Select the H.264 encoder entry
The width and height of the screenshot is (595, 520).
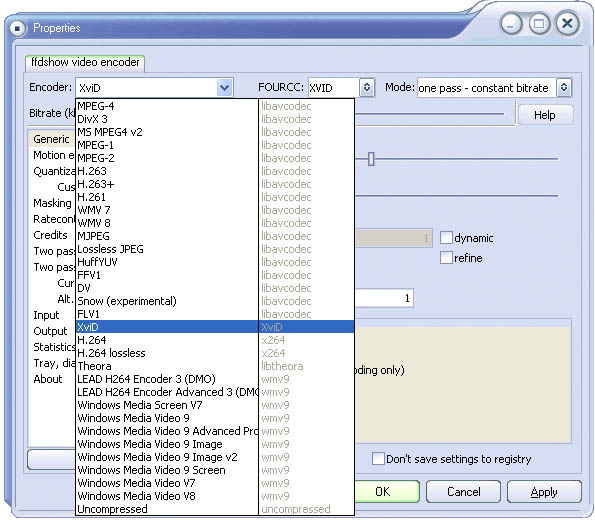click(215, 340)
